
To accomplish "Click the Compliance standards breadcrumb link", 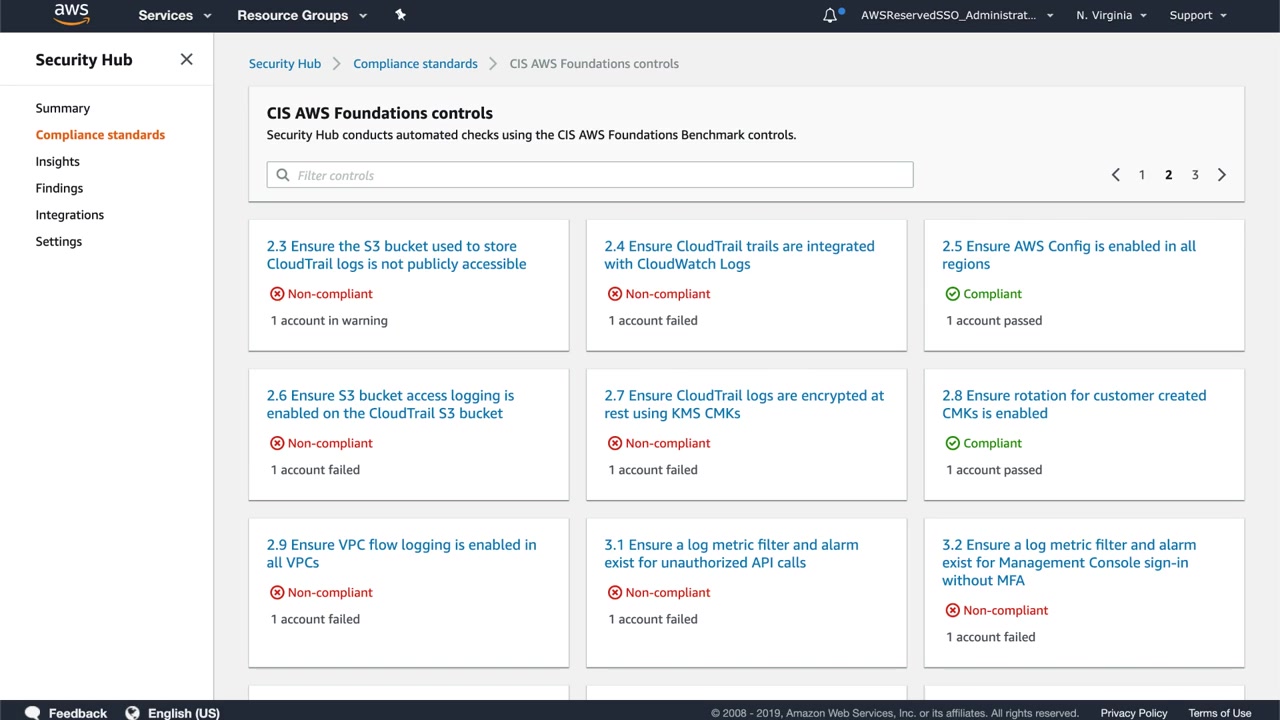I will 415,63.
